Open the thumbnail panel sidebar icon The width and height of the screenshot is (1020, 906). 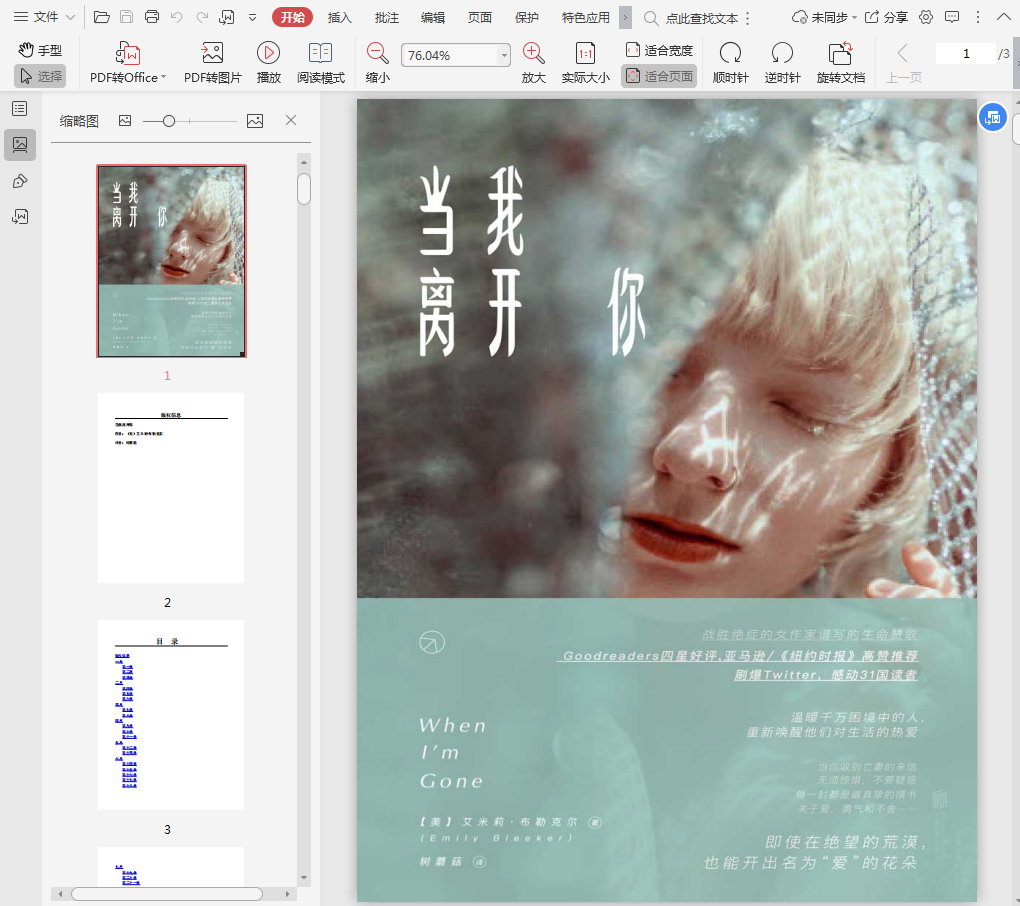click(20, 144)
